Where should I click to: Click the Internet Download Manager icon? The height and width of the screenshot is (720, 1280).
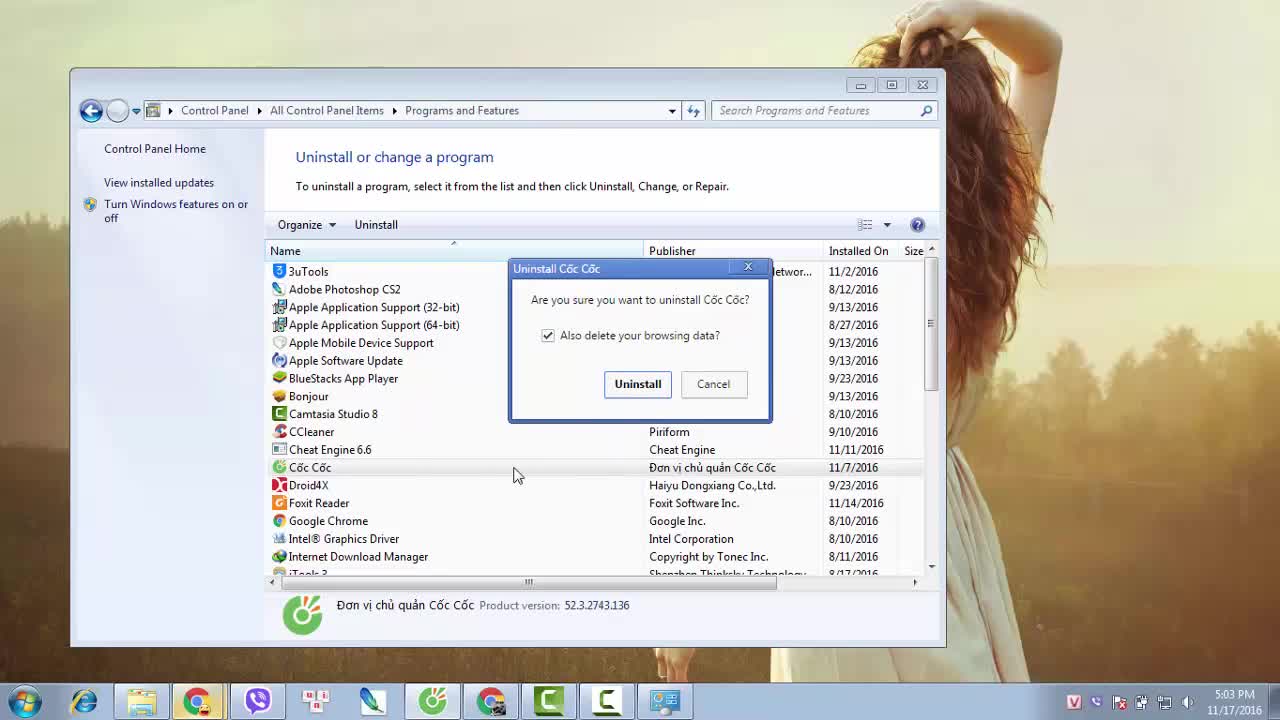[x=280, y=557]
